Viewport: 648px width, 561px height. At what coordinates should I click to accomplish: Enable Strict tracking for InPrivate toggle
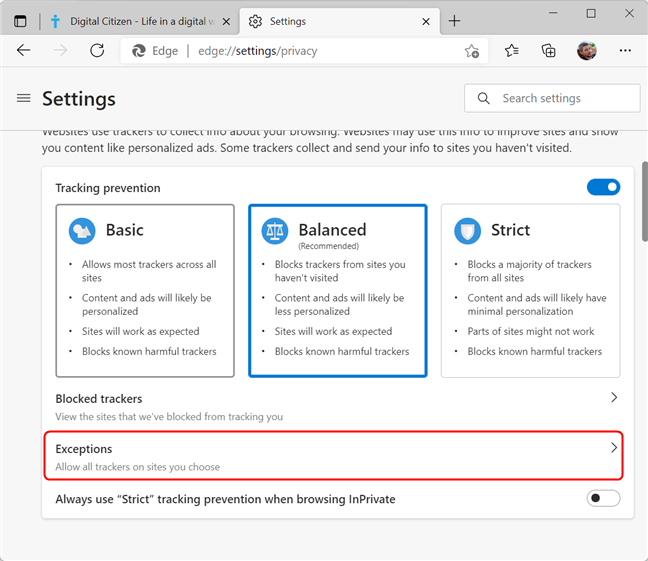(x=603, y=498)
